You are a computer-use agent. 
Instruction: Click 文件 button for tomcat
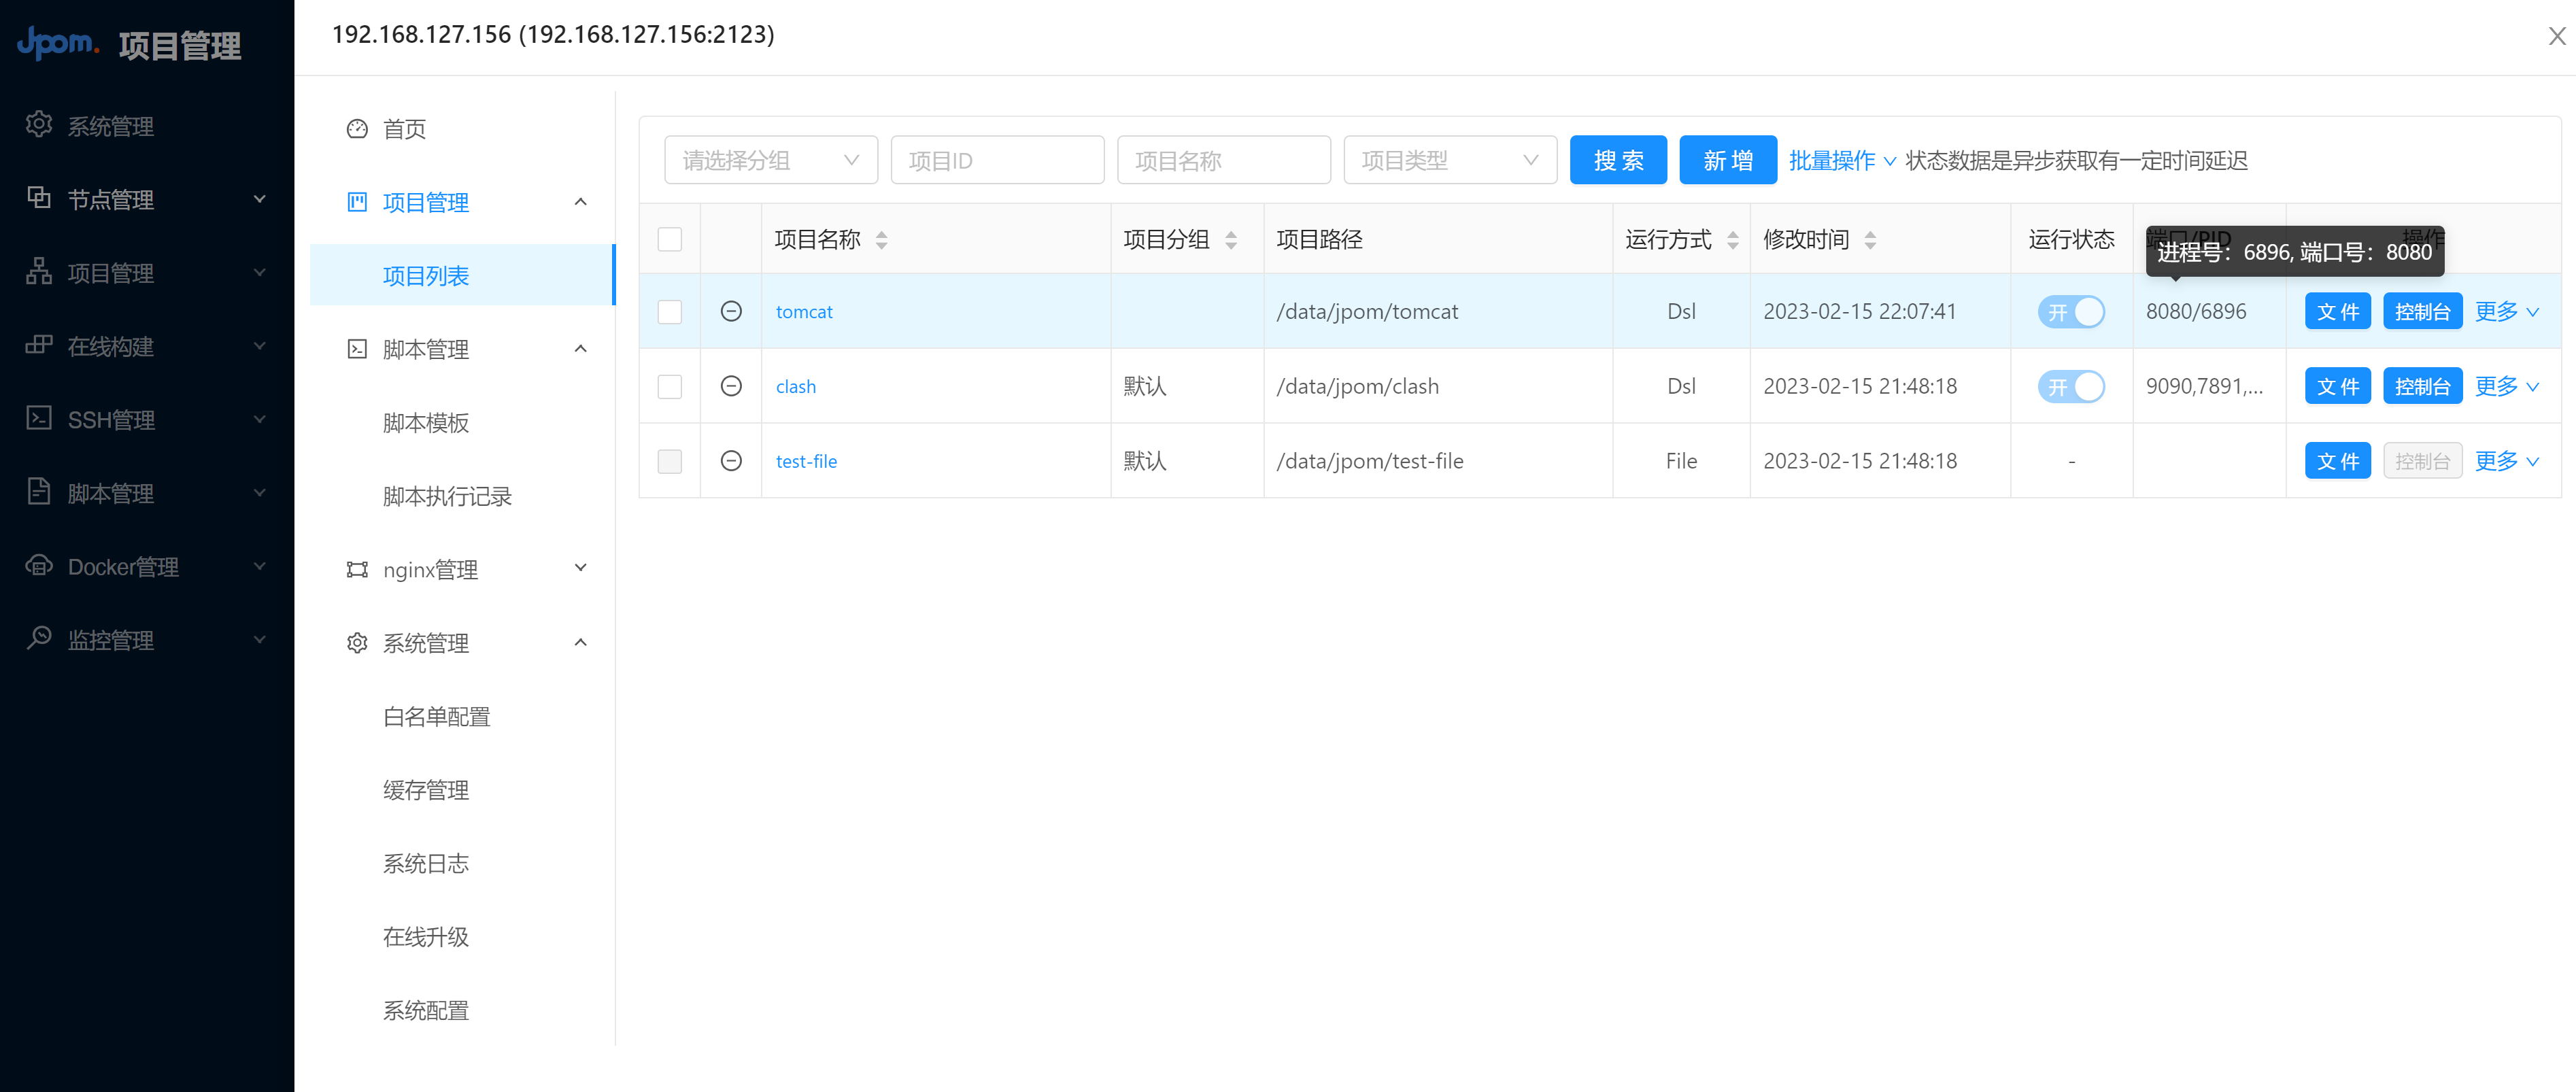2337,311
